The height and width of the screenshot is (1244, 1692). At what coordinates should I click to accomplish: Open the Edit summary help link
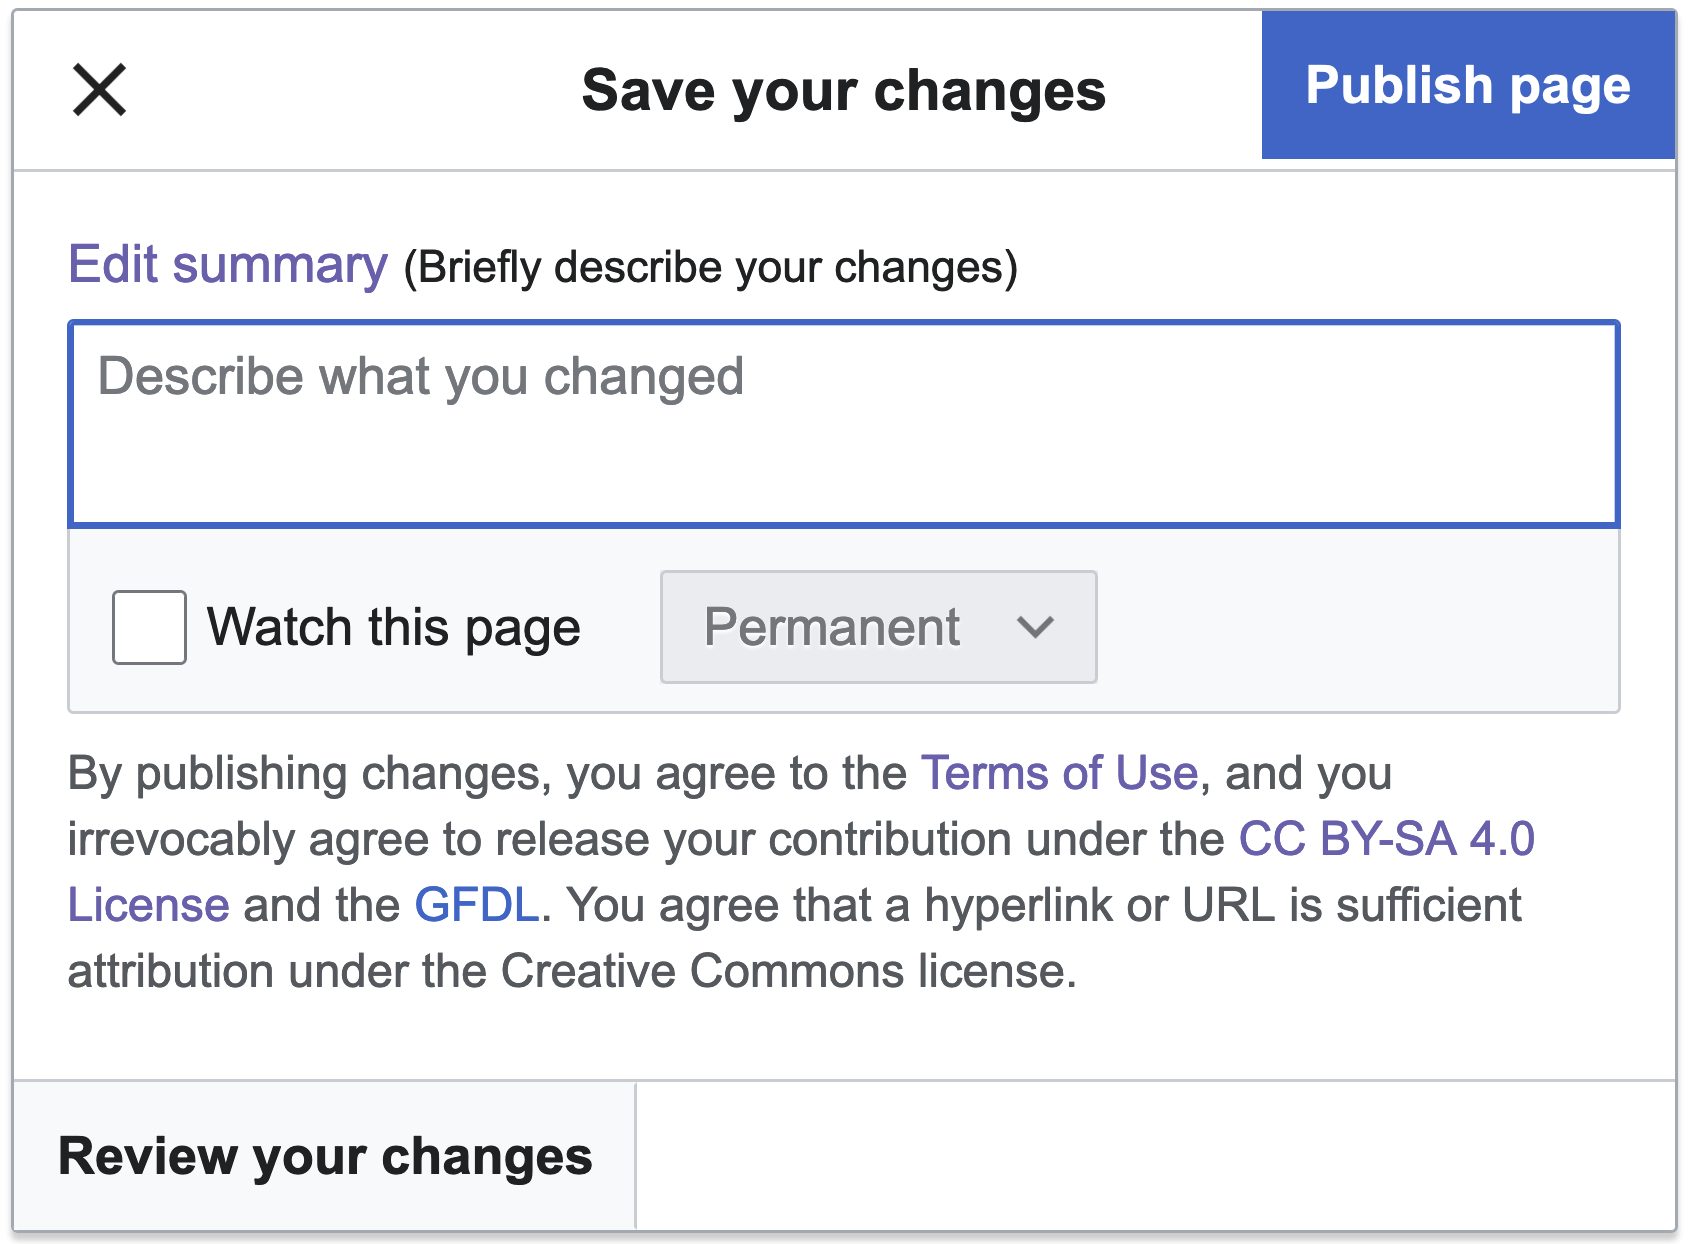(228, 265)
